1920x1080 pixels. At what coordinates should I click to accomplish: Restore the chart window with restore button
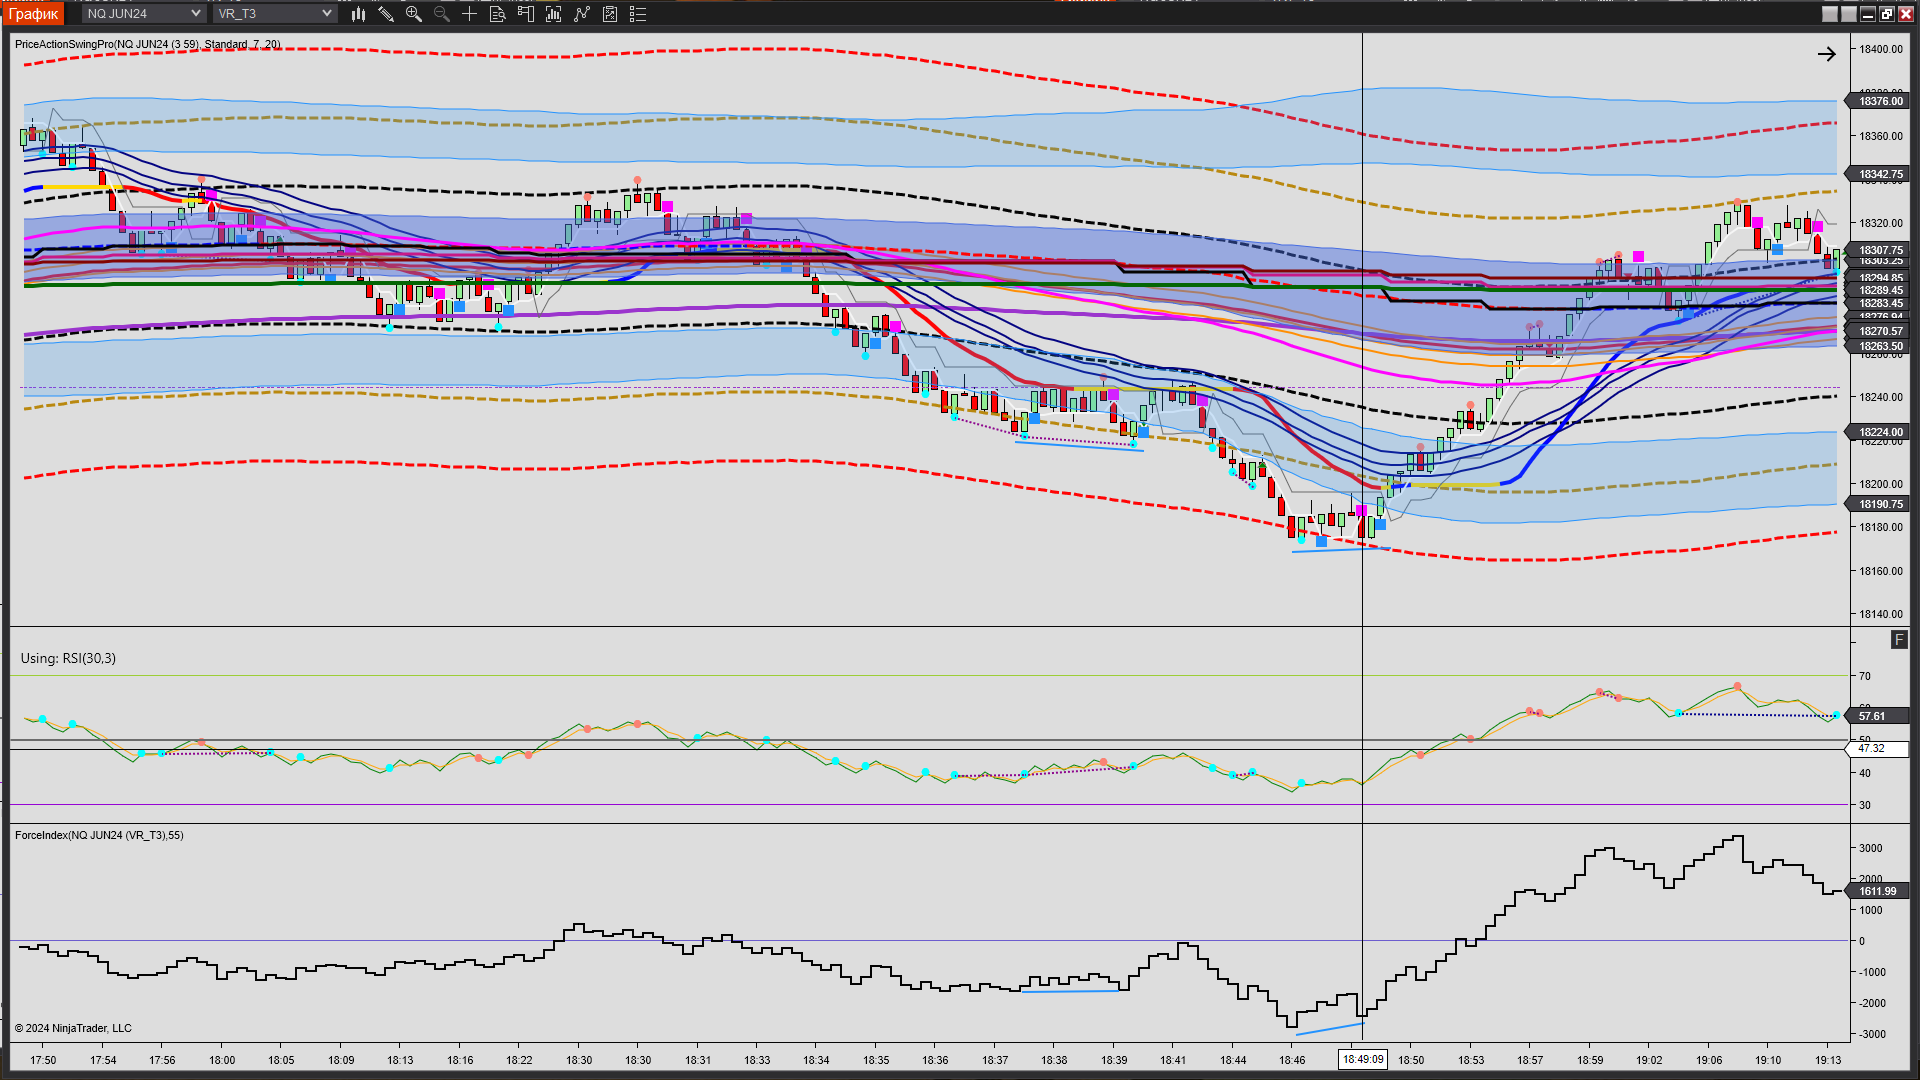click(x=1887, y=14)
